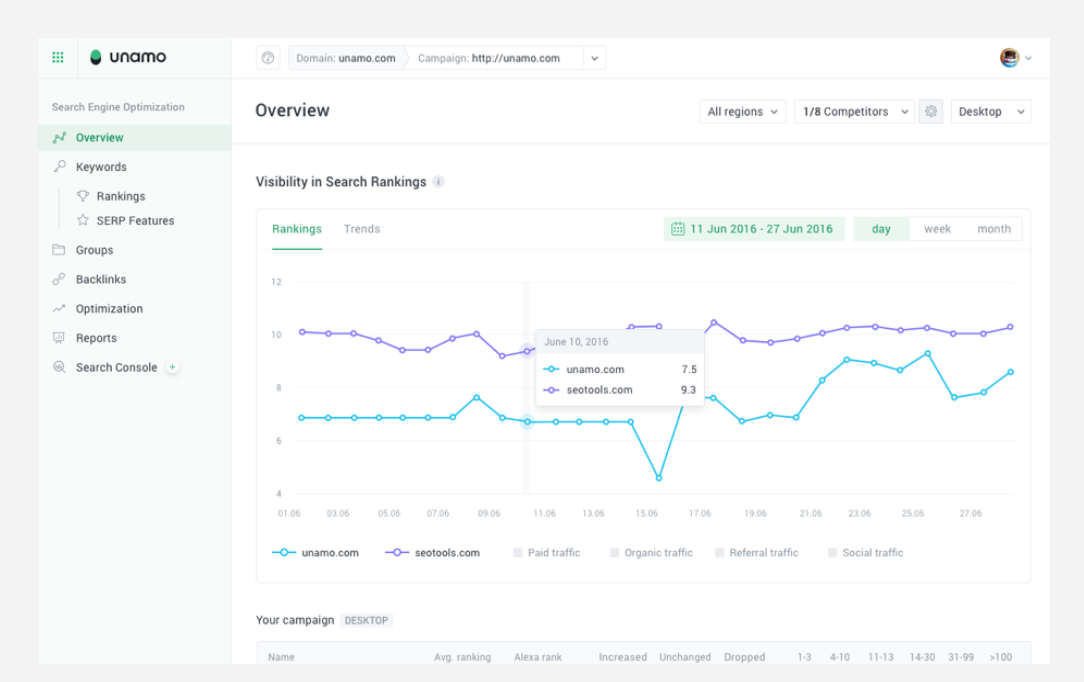Click the 14-30 column header
The image size is (1084, 682).
(x=922, y=657)
